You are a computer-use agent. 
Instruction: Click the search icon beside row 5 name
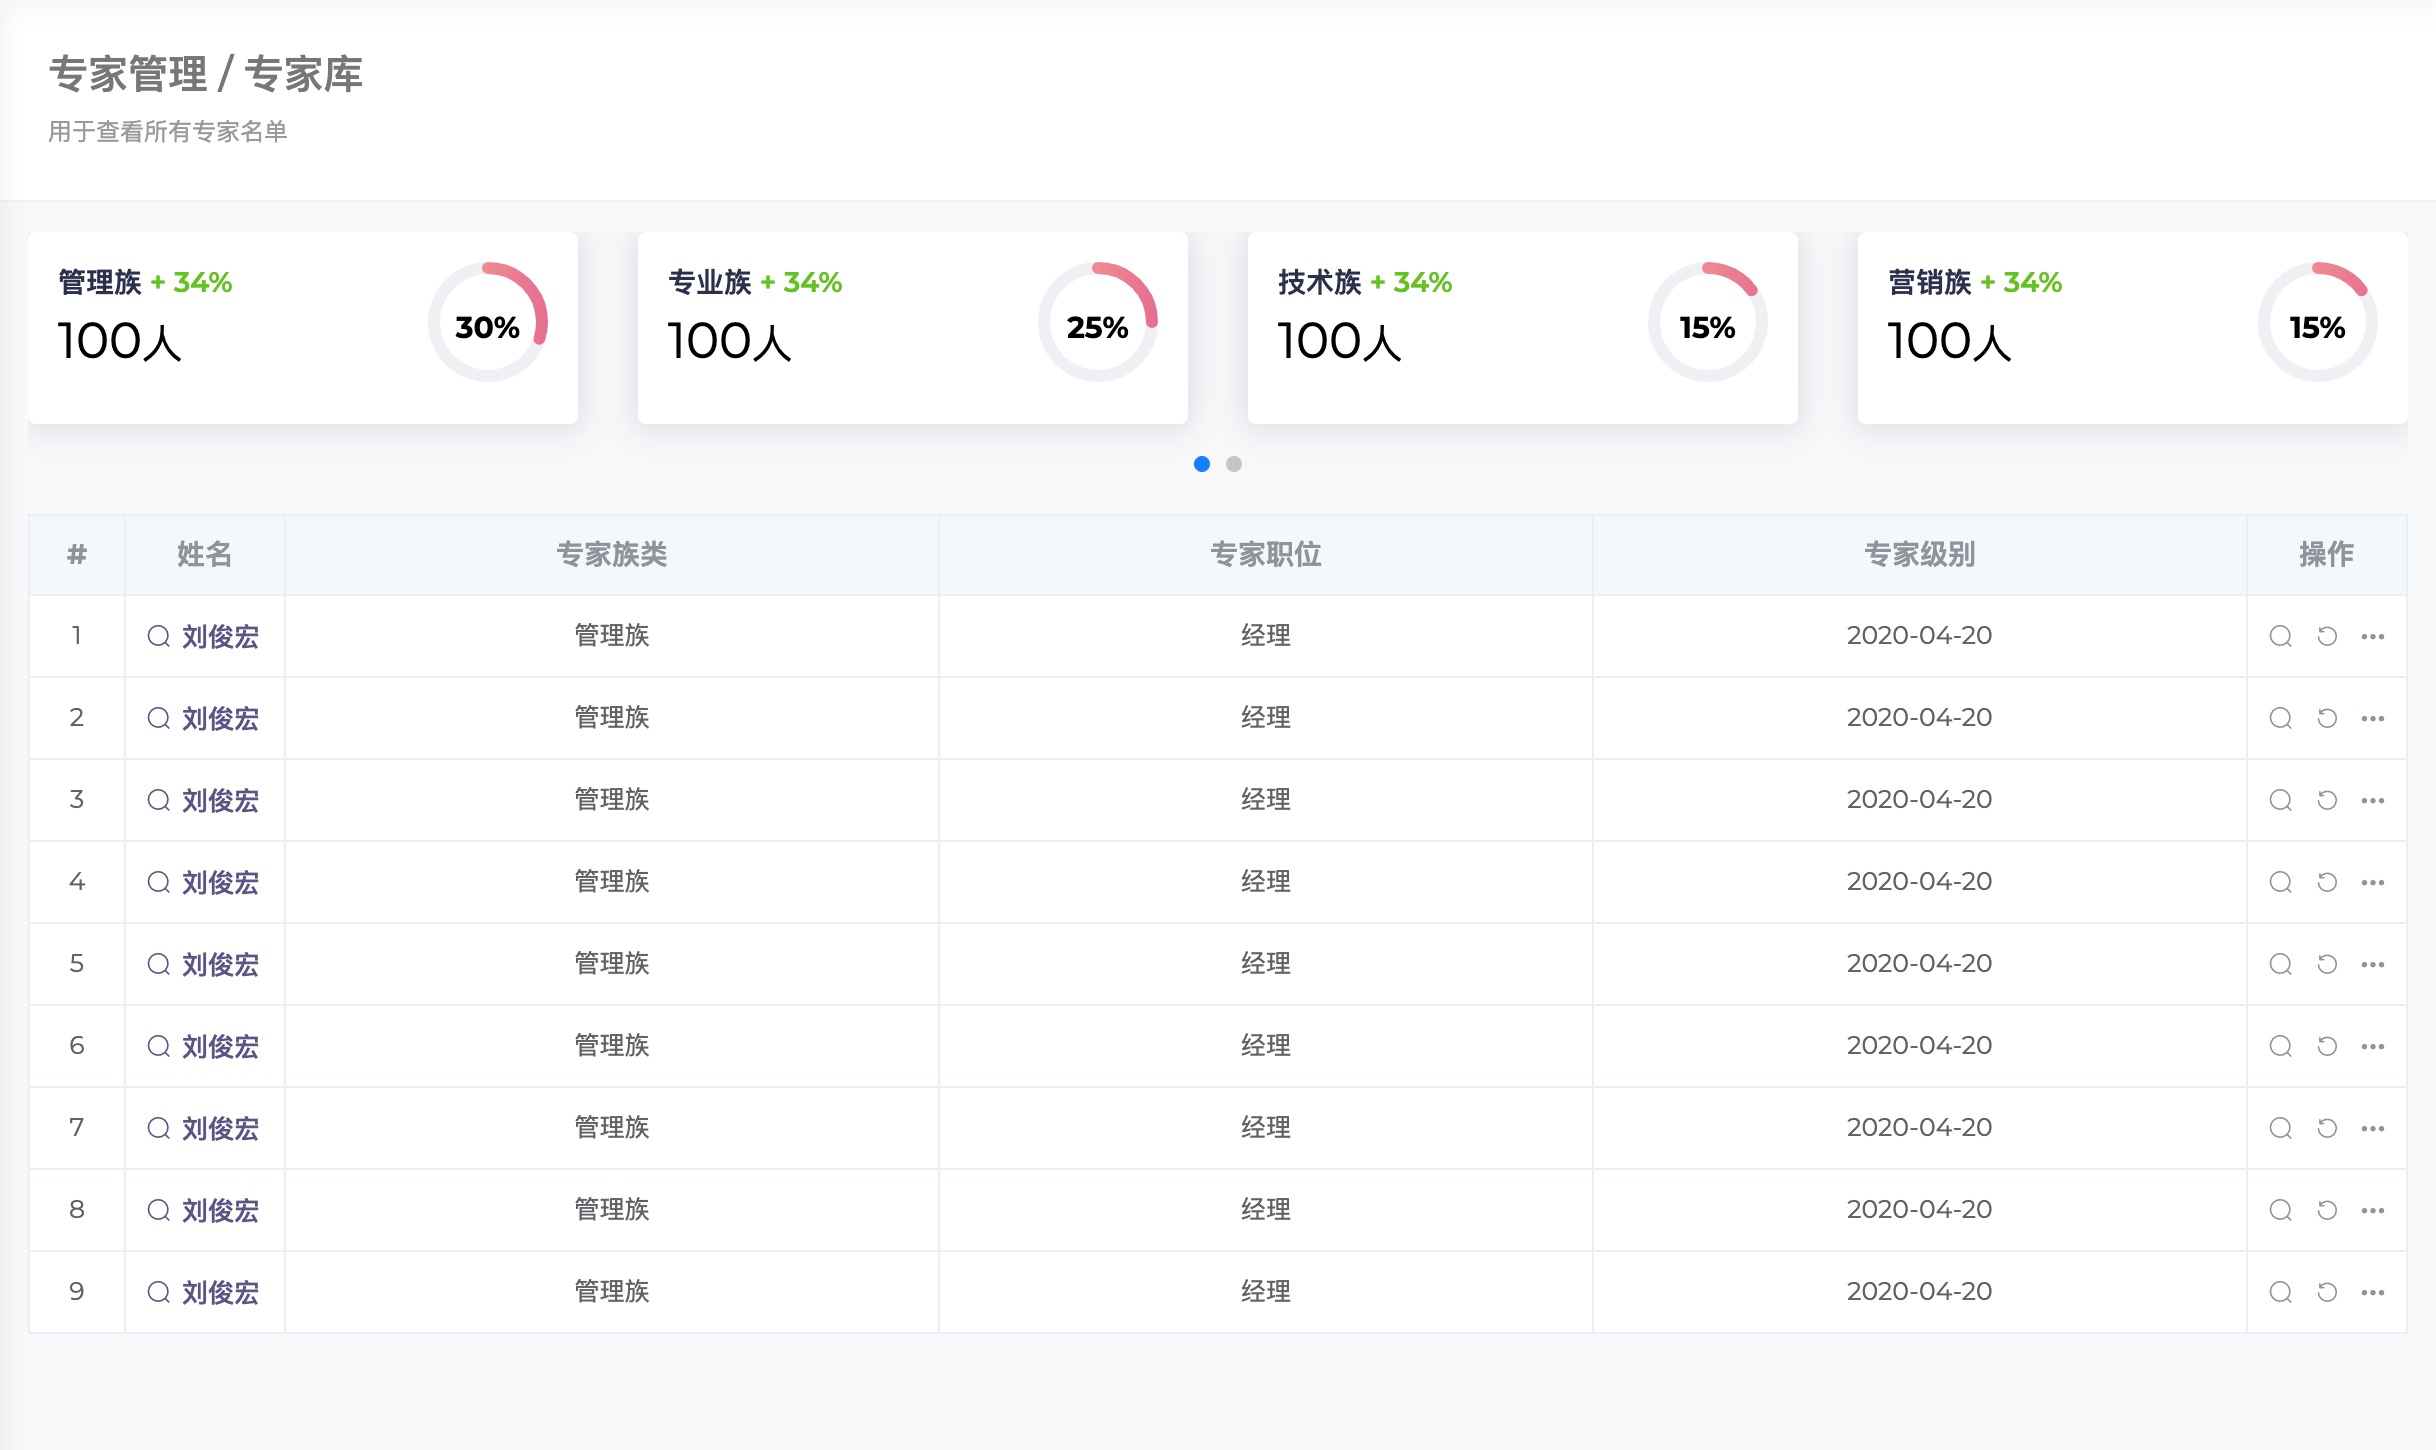(158, 964)
